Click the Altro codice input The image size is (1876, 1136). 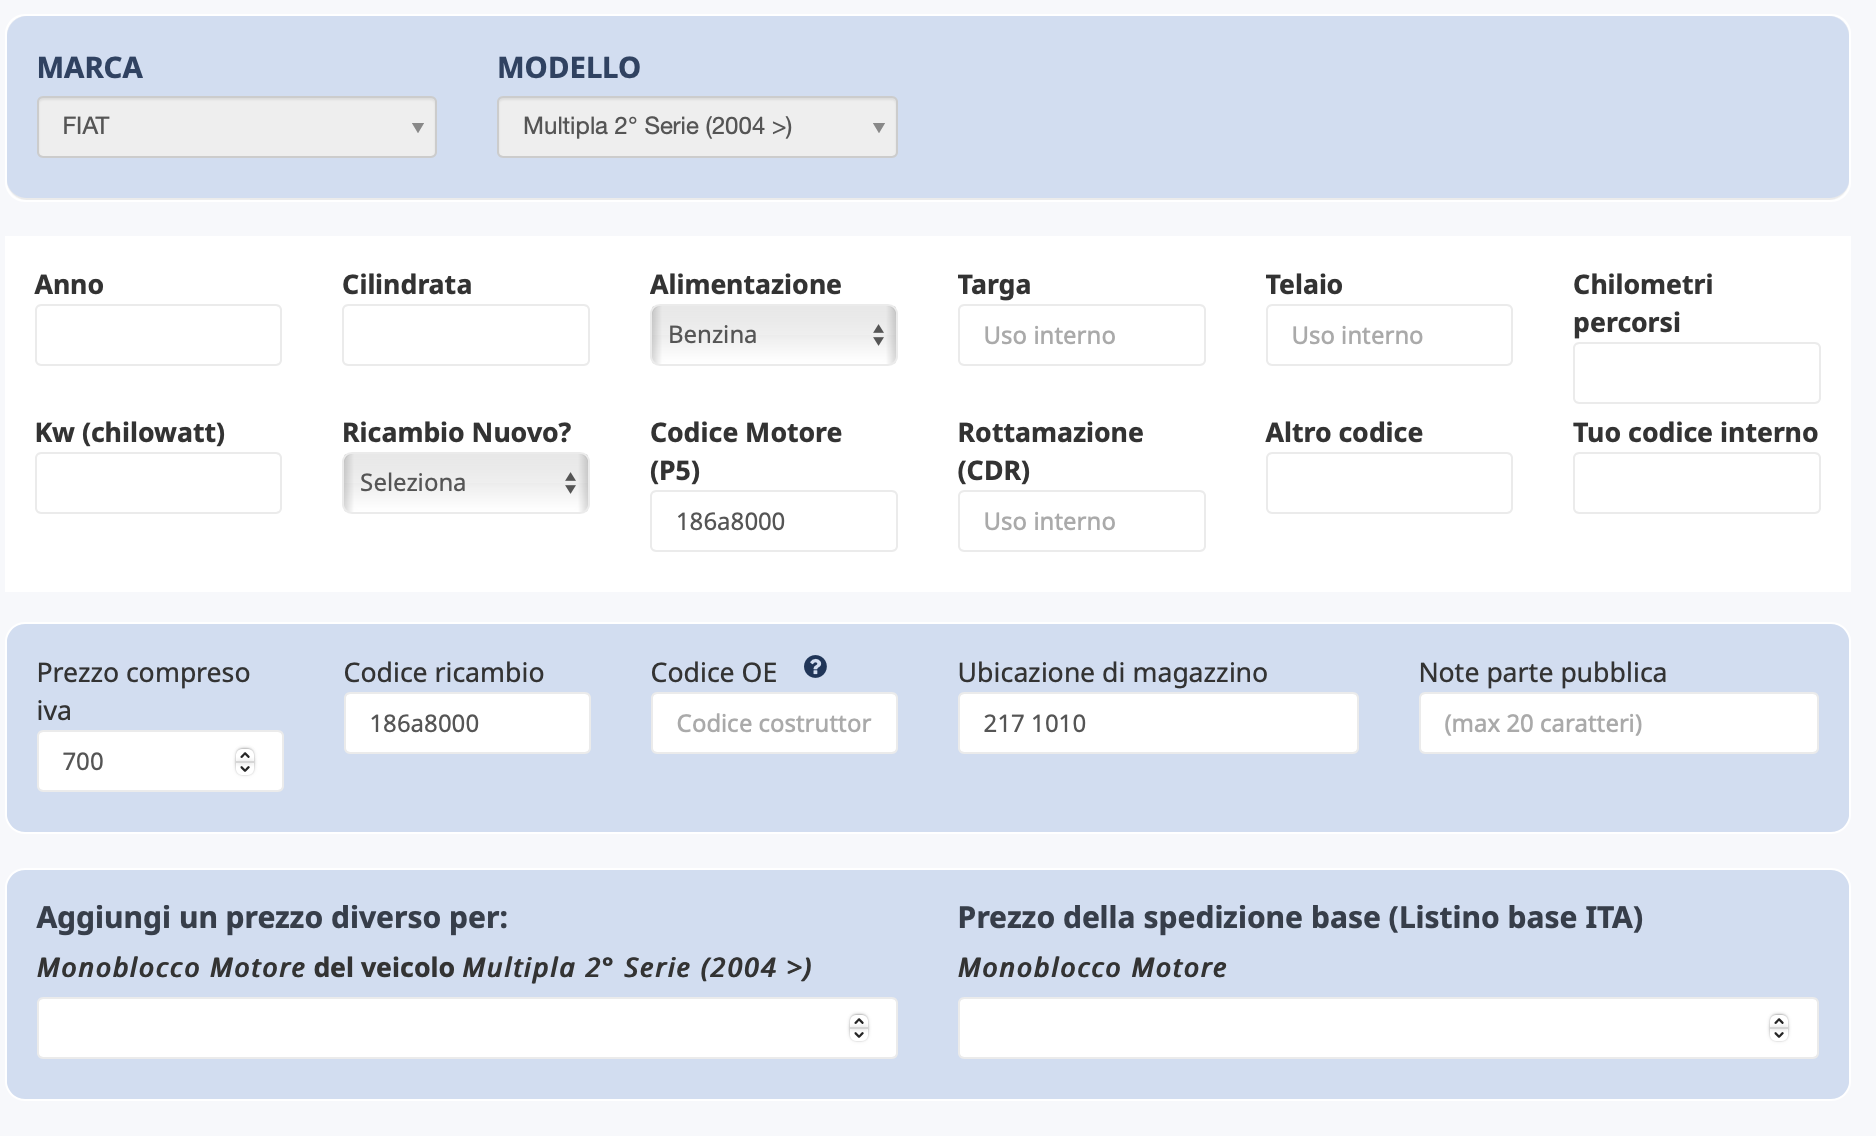1389,483
